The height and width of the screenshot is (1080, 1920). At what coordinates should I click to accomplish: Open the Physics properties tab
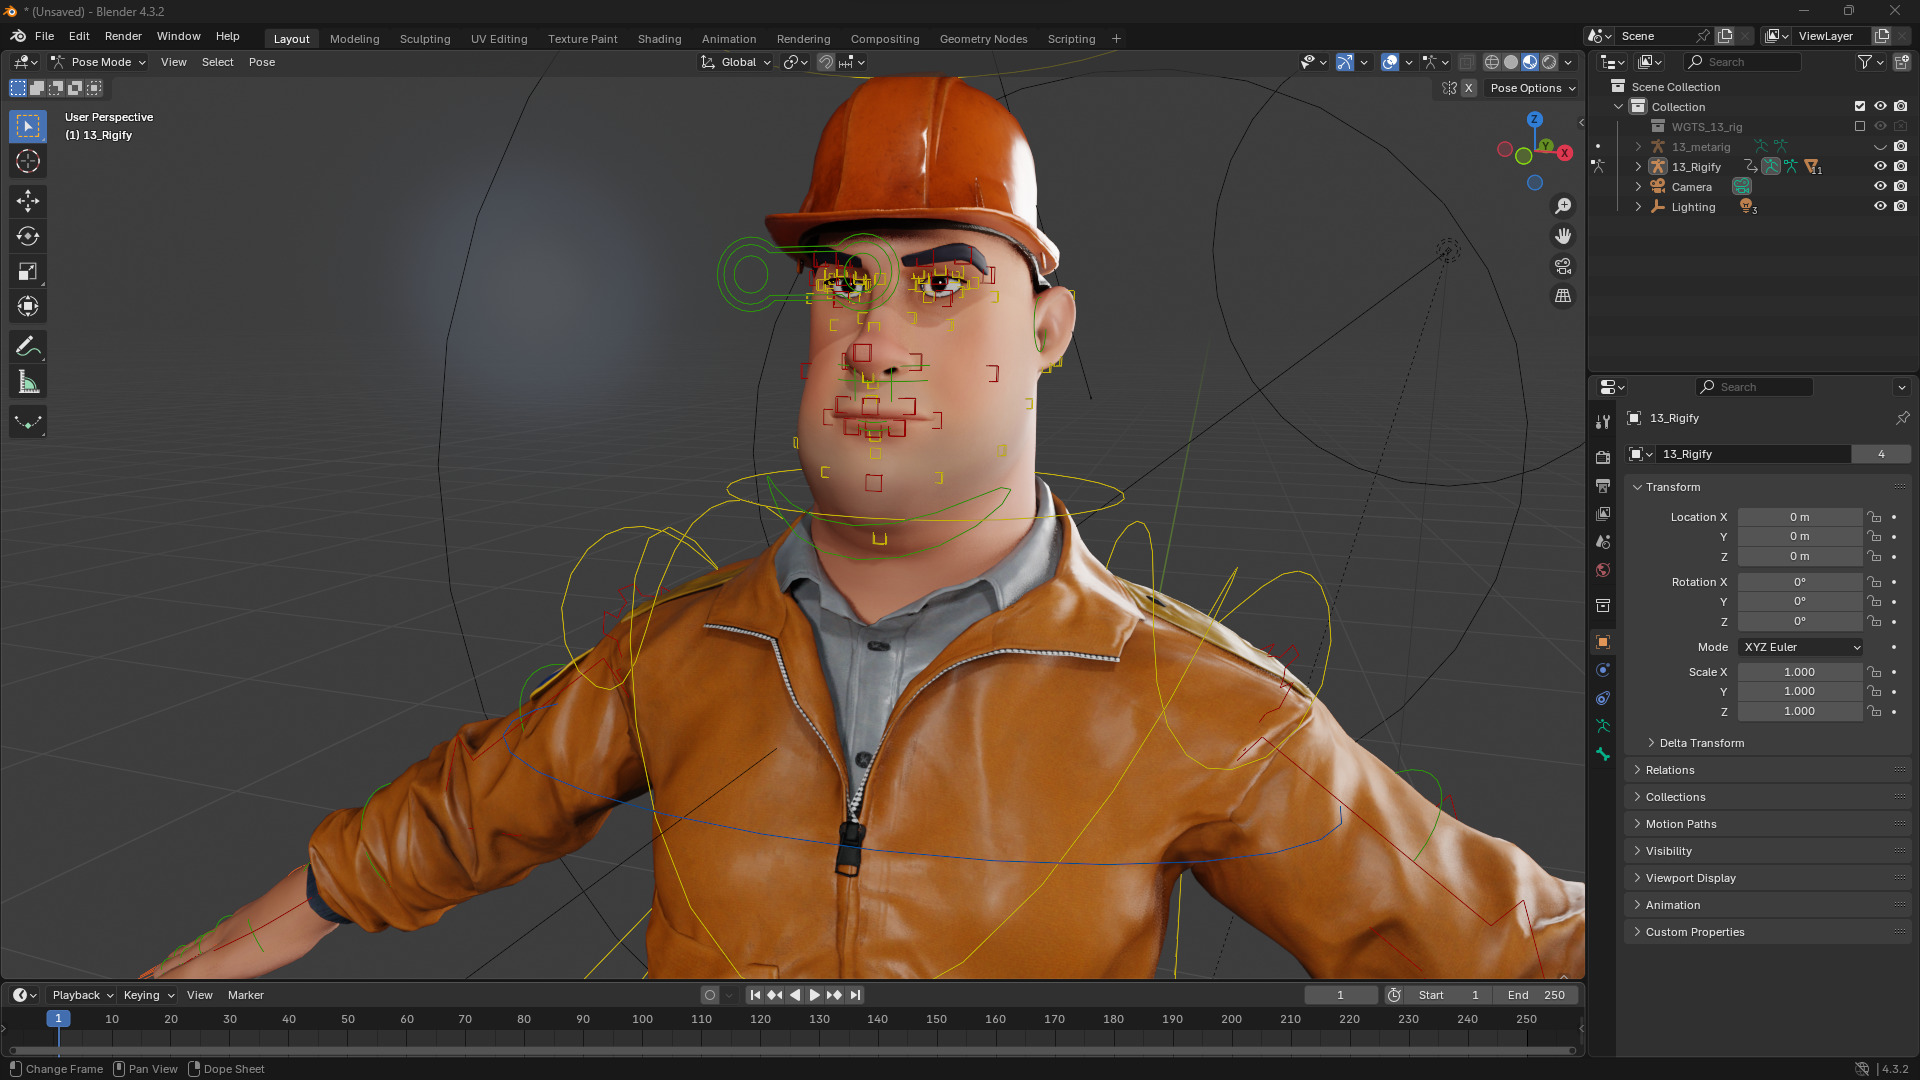pos(1603,670)
